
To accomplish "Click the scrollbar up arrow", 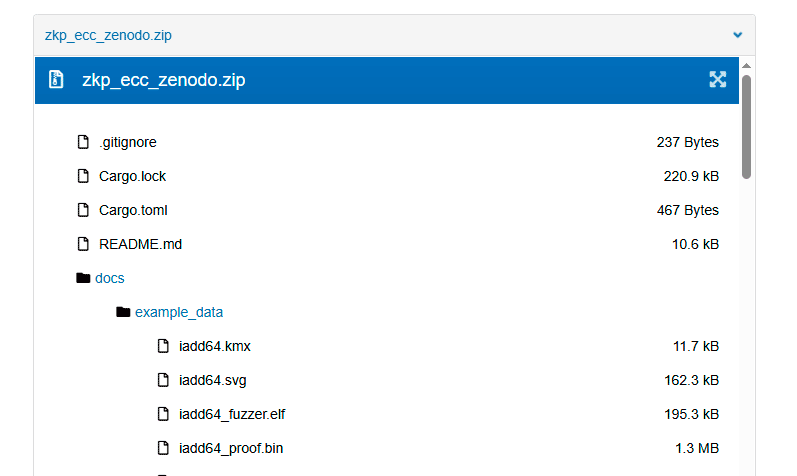I will point(746,66).
